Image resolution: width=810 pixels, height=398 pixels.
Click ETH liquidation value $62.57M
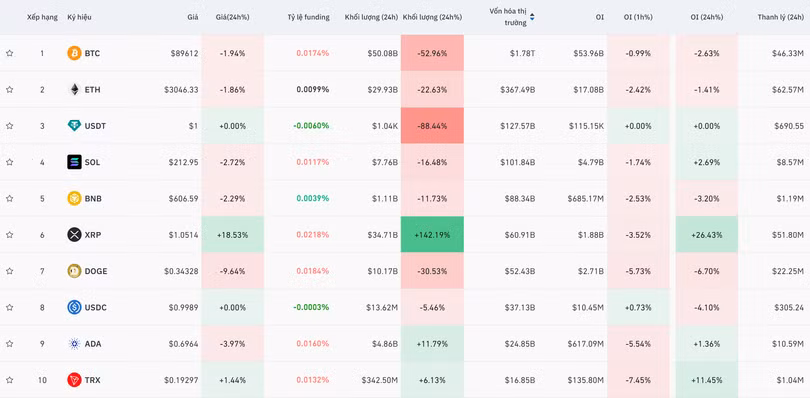[x=788, y=89]
